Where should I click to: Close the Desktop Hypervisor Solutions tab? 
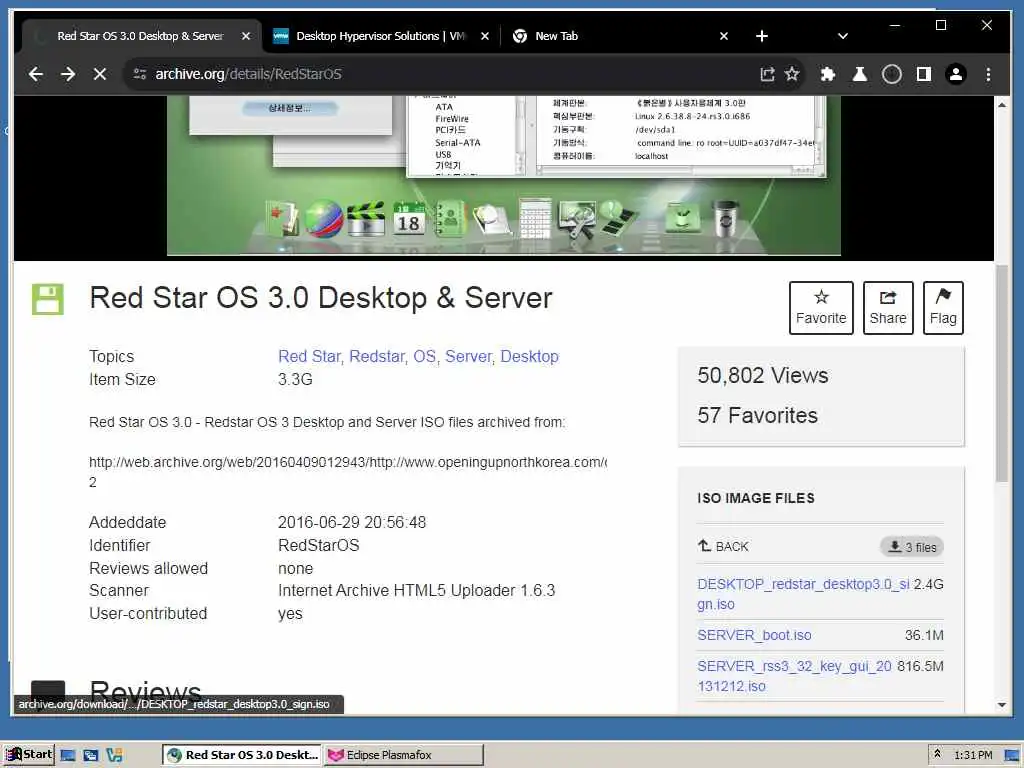point(485,37)
